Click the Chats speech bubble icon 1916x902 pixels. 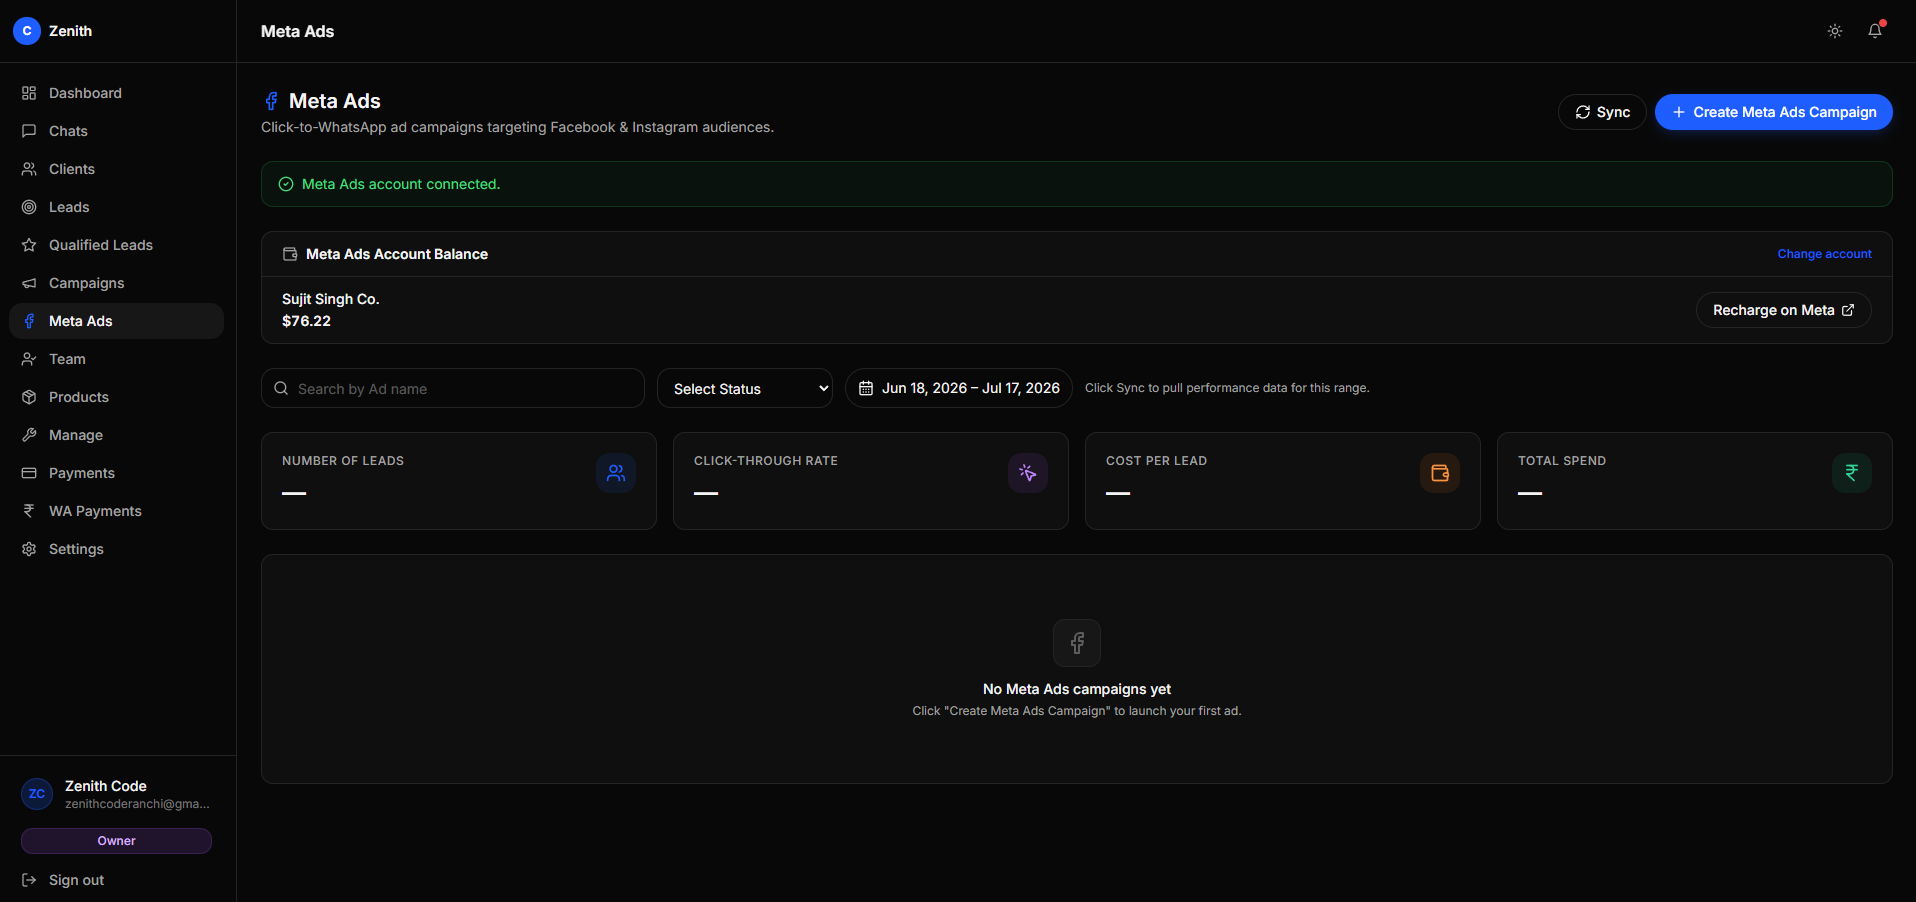(x=29, y=131)
